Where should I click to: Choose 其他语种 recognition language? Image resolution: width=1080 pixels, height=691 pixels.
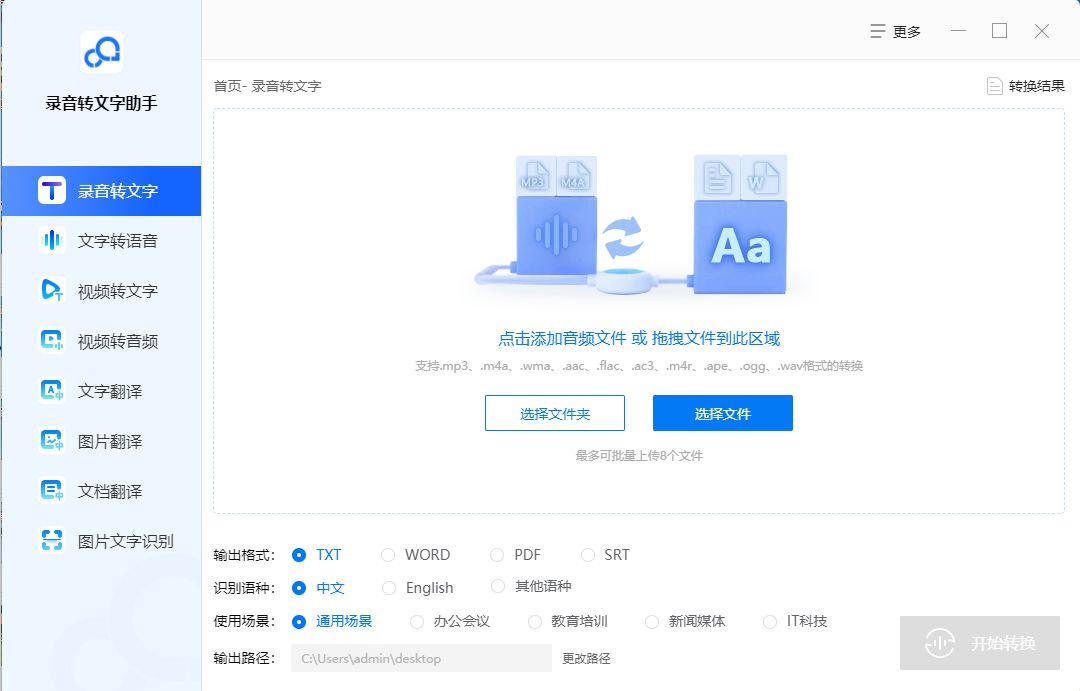coord(530,586)
